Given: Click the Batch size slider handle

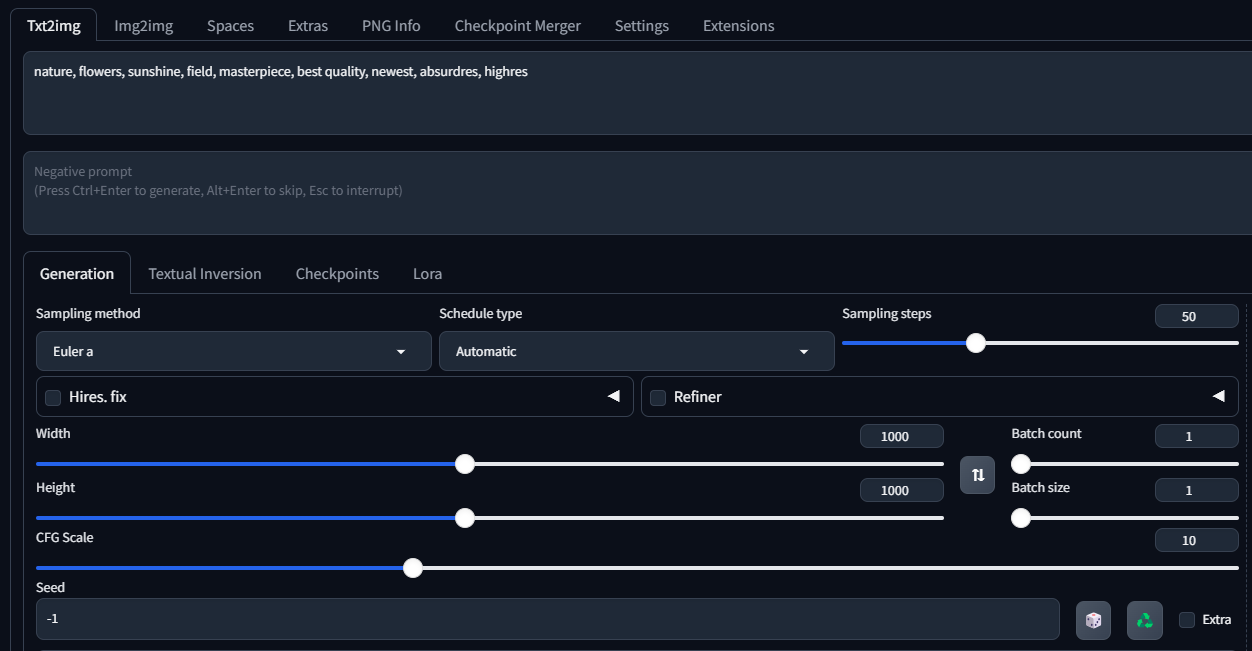Looking at the screenshot, I should click(x=1021, y=518).
